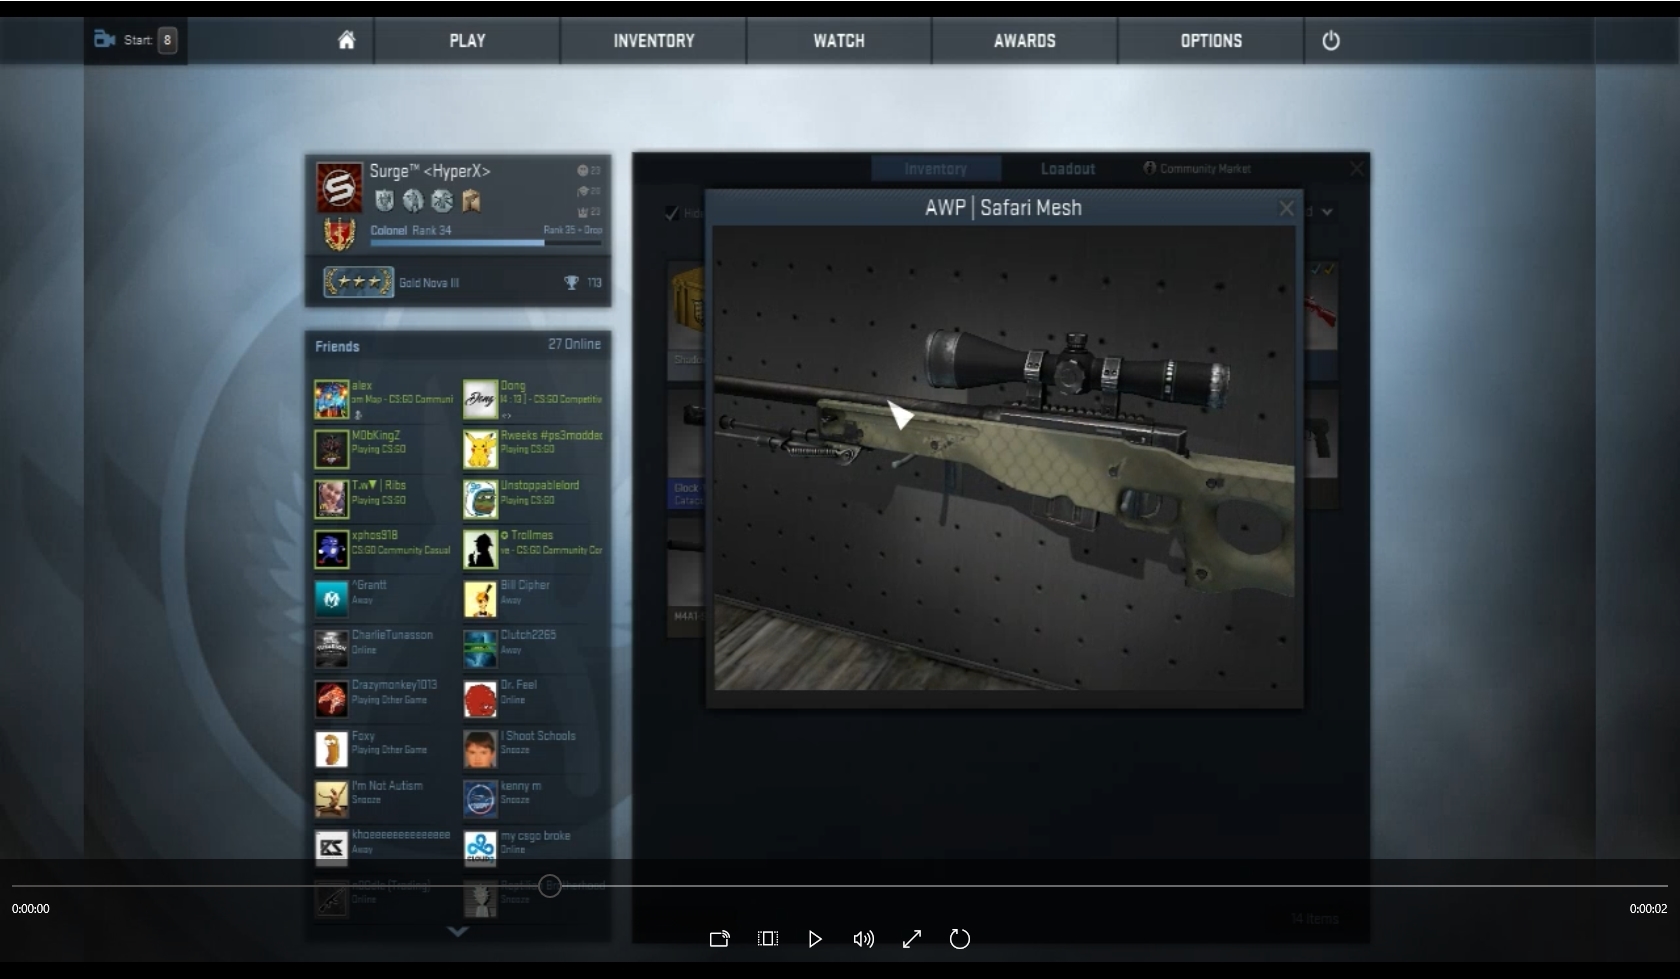The width and height of the screenshot is (1680, 979).
Task: Close the AWP Safari Mesh preview
Action: [1286, 208]
